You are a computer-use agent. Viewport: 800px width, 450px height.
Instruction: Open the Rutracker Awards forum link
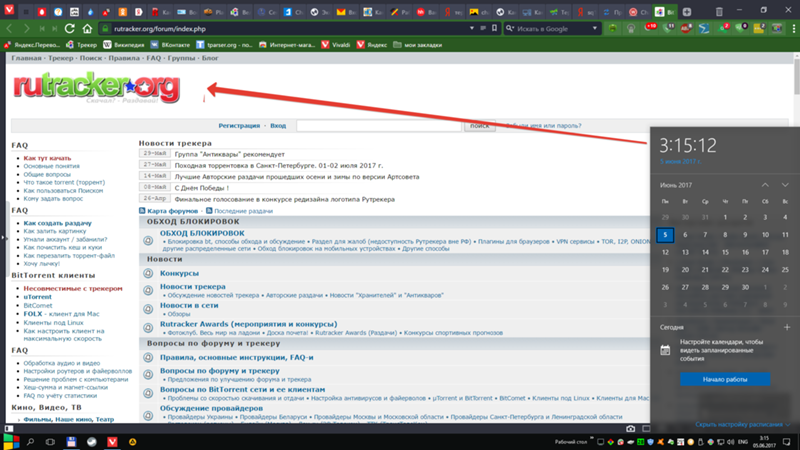248,324
